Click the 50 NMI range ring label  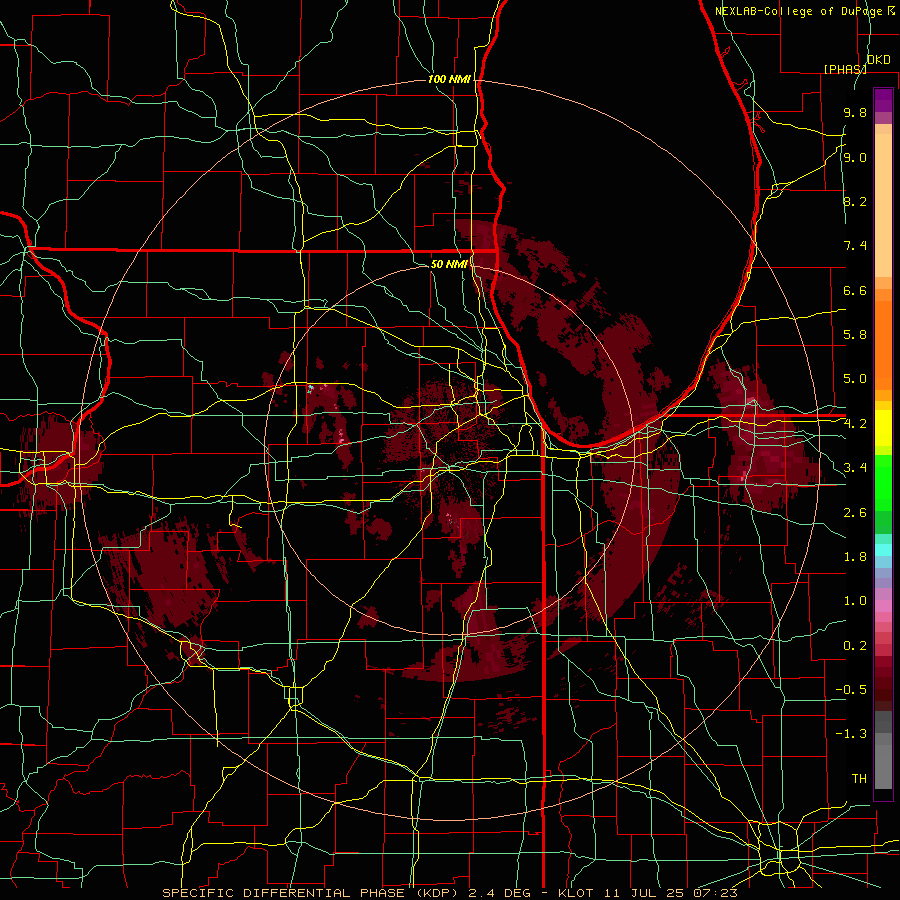coord(449,265)
